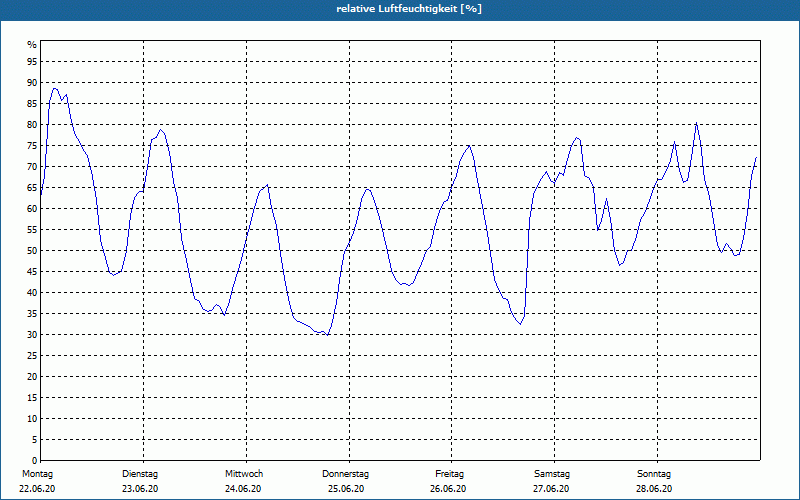
Task: Click the y-axis value '55'
Action: click(32, 230)
